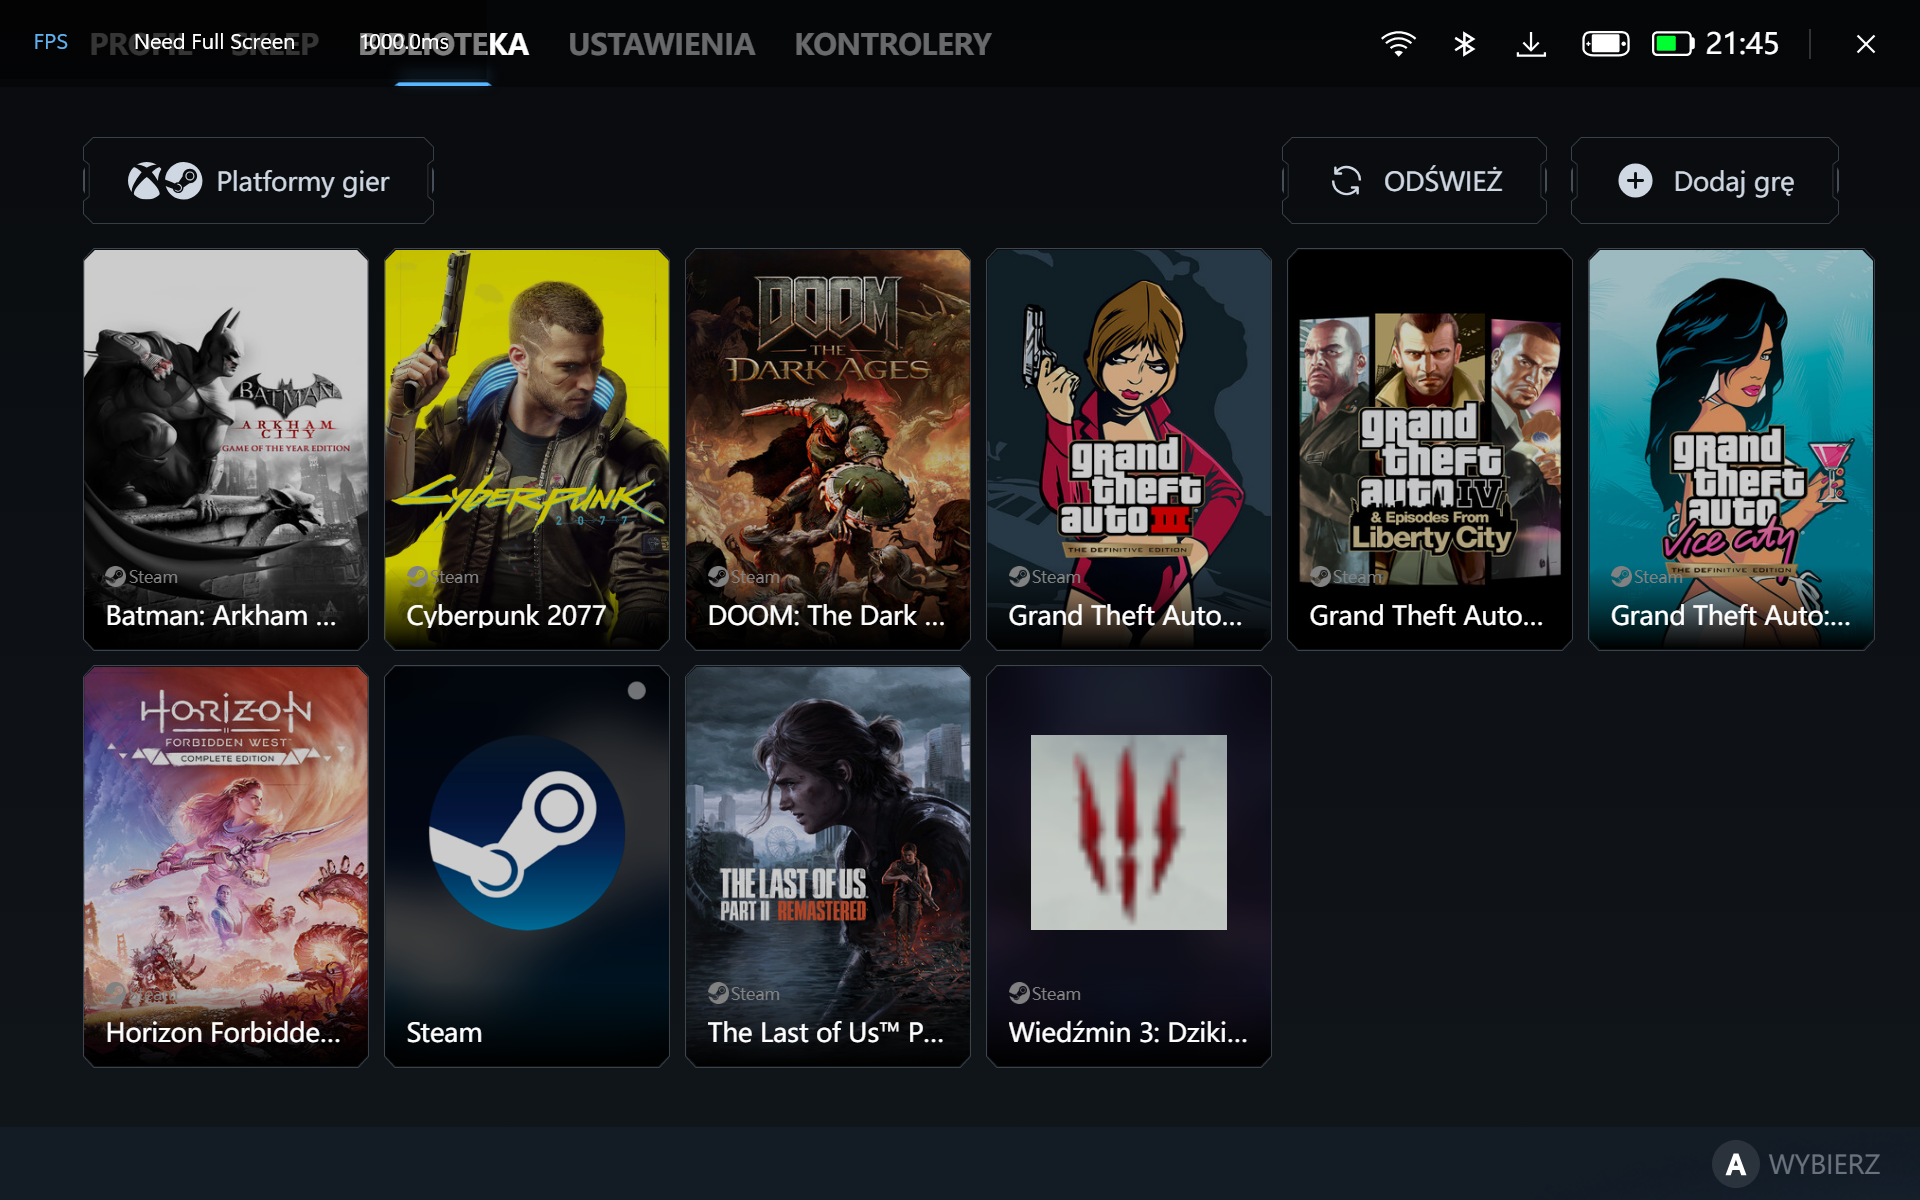1920x1200 pixels.
Task: Click 'DOOM: The Dark ...' title text
Action: pyautogui.click(x=826, y=616)
